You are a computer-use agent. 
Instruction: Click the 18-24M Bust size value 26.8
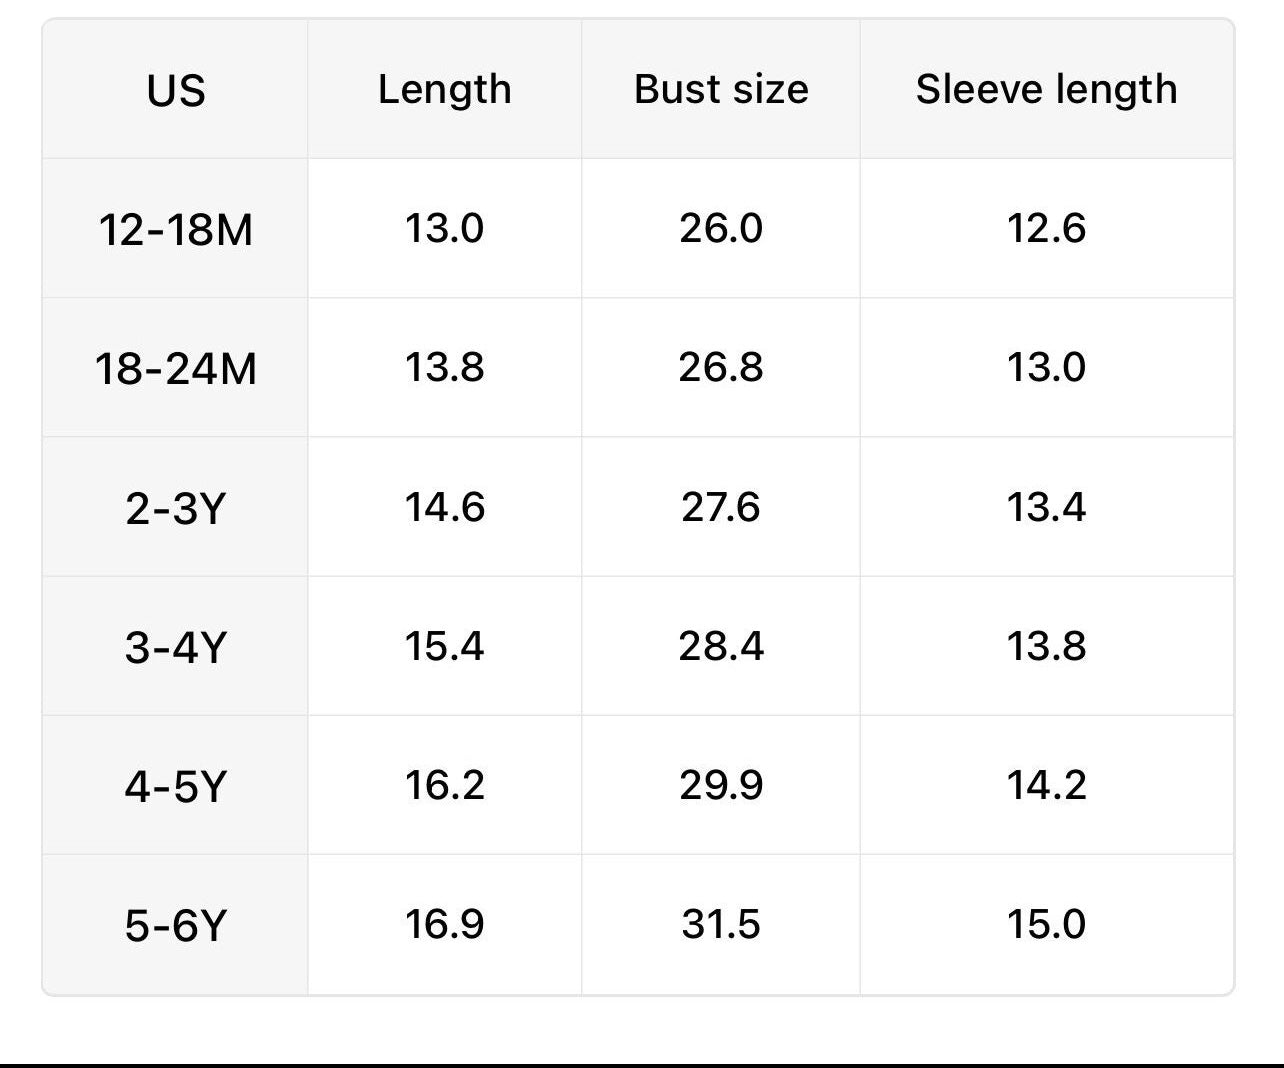pyautogui.click(x=721, y=368)
